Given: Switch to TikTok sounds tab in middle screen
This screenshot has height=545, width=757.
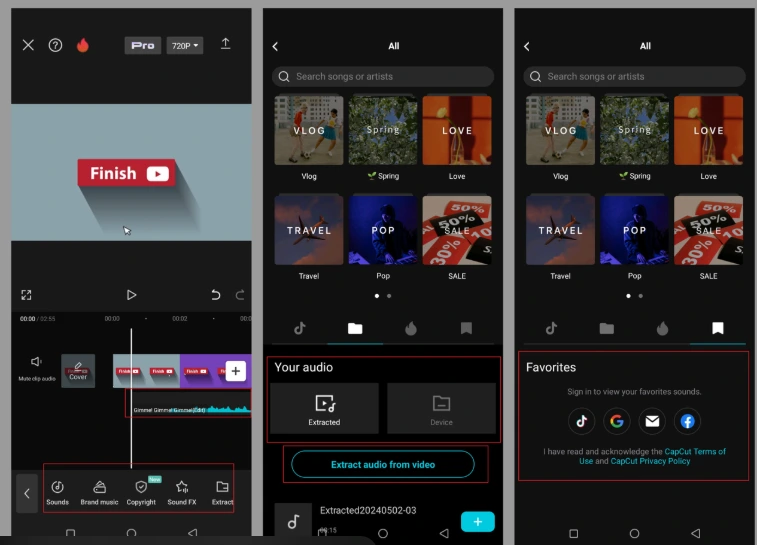Looking at the screenshot, I should point(300,329).
